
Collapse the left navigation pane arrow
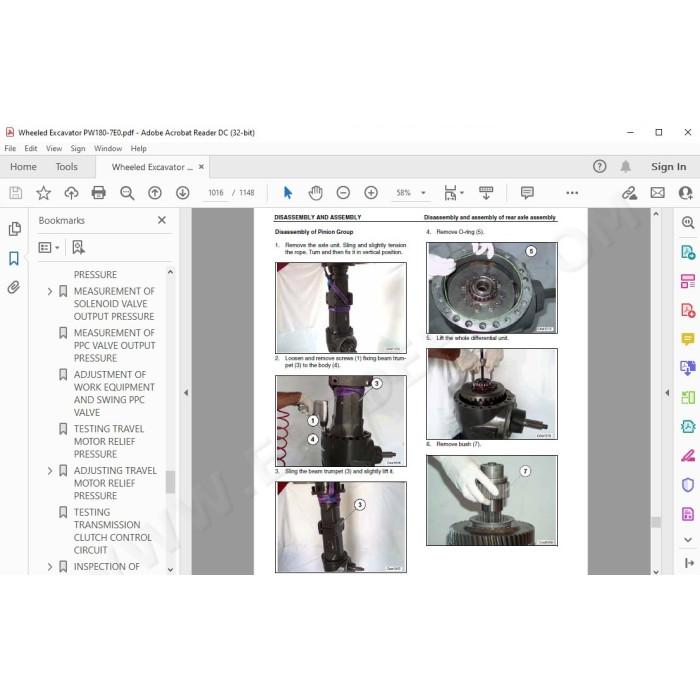tap(186, 393)
